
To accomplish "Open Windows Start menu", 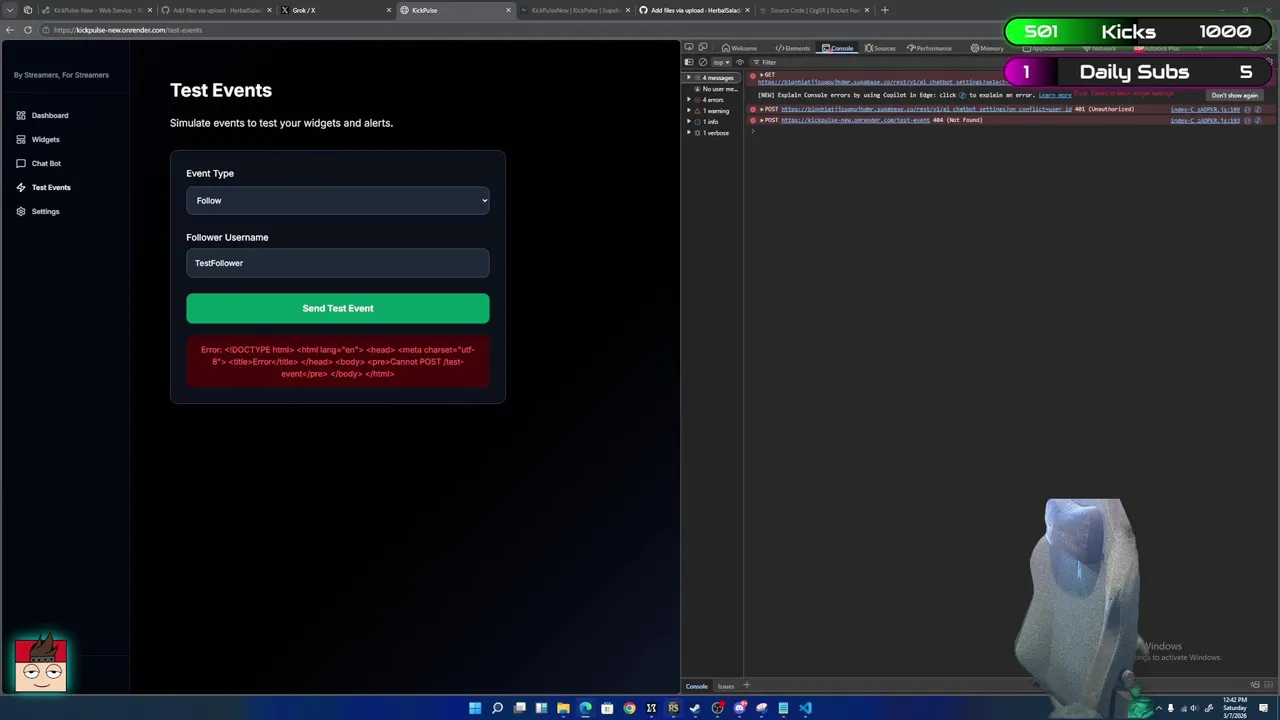I will (475, 708).
